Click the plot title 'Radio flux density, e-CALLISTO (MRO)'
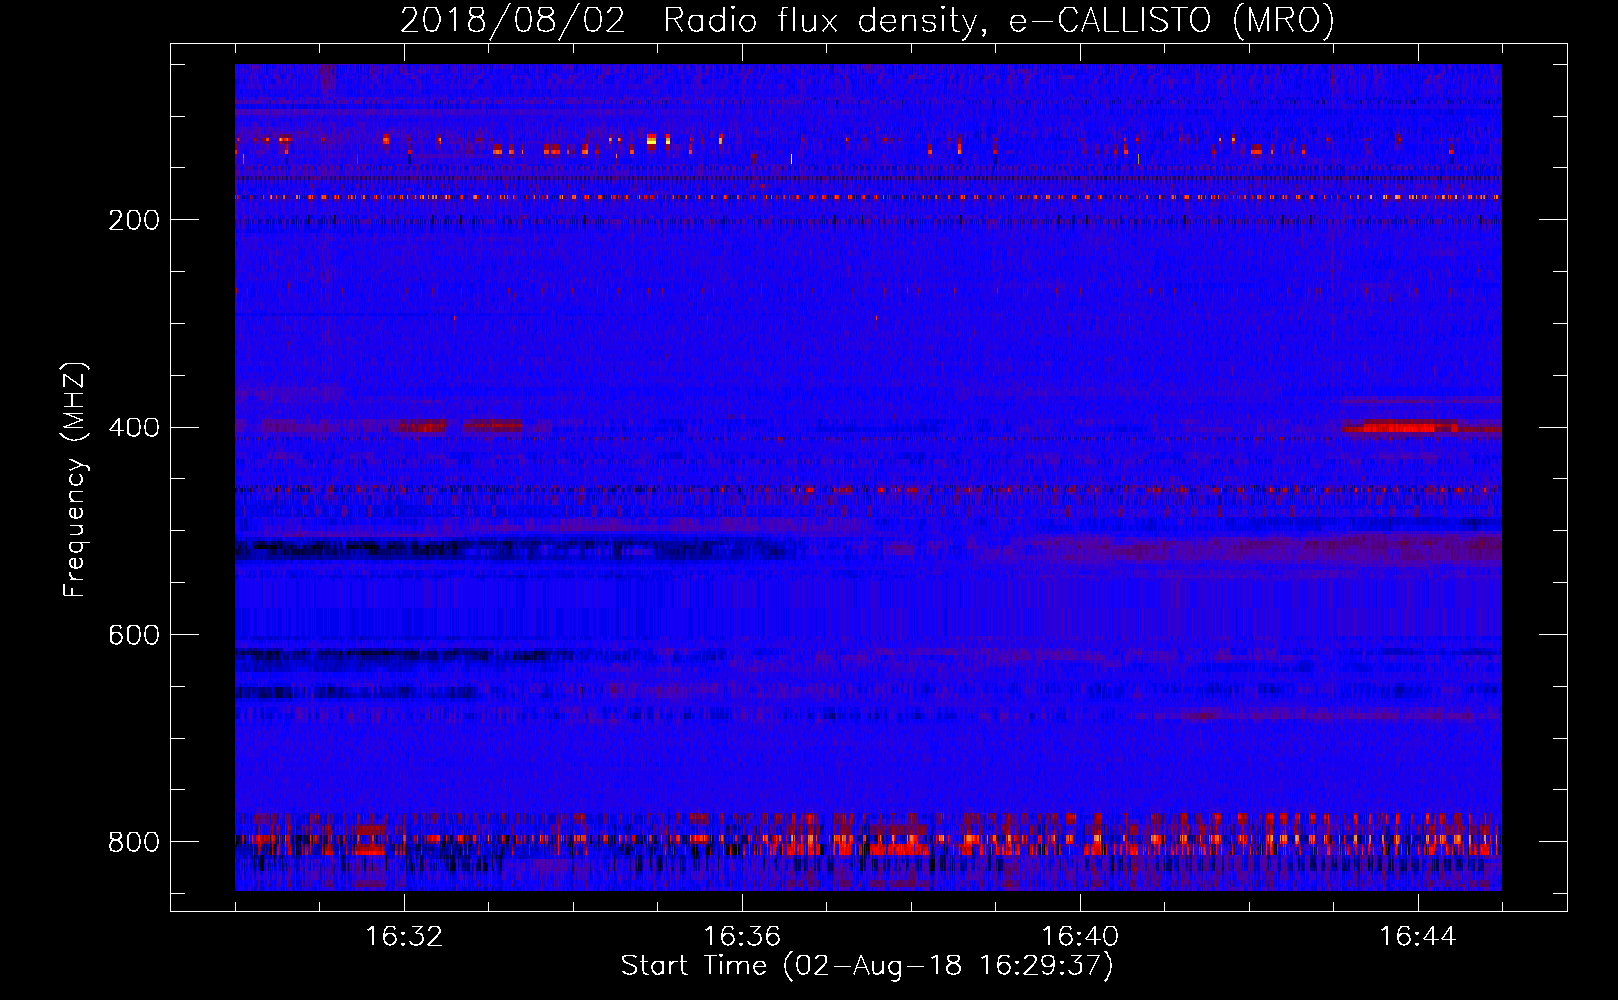Image resolution: width=1618 pixels, height=1000 pixels. (x=998, y=20)
